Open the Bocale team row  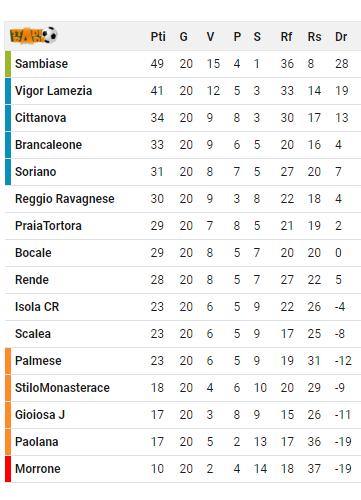[183, 253]
